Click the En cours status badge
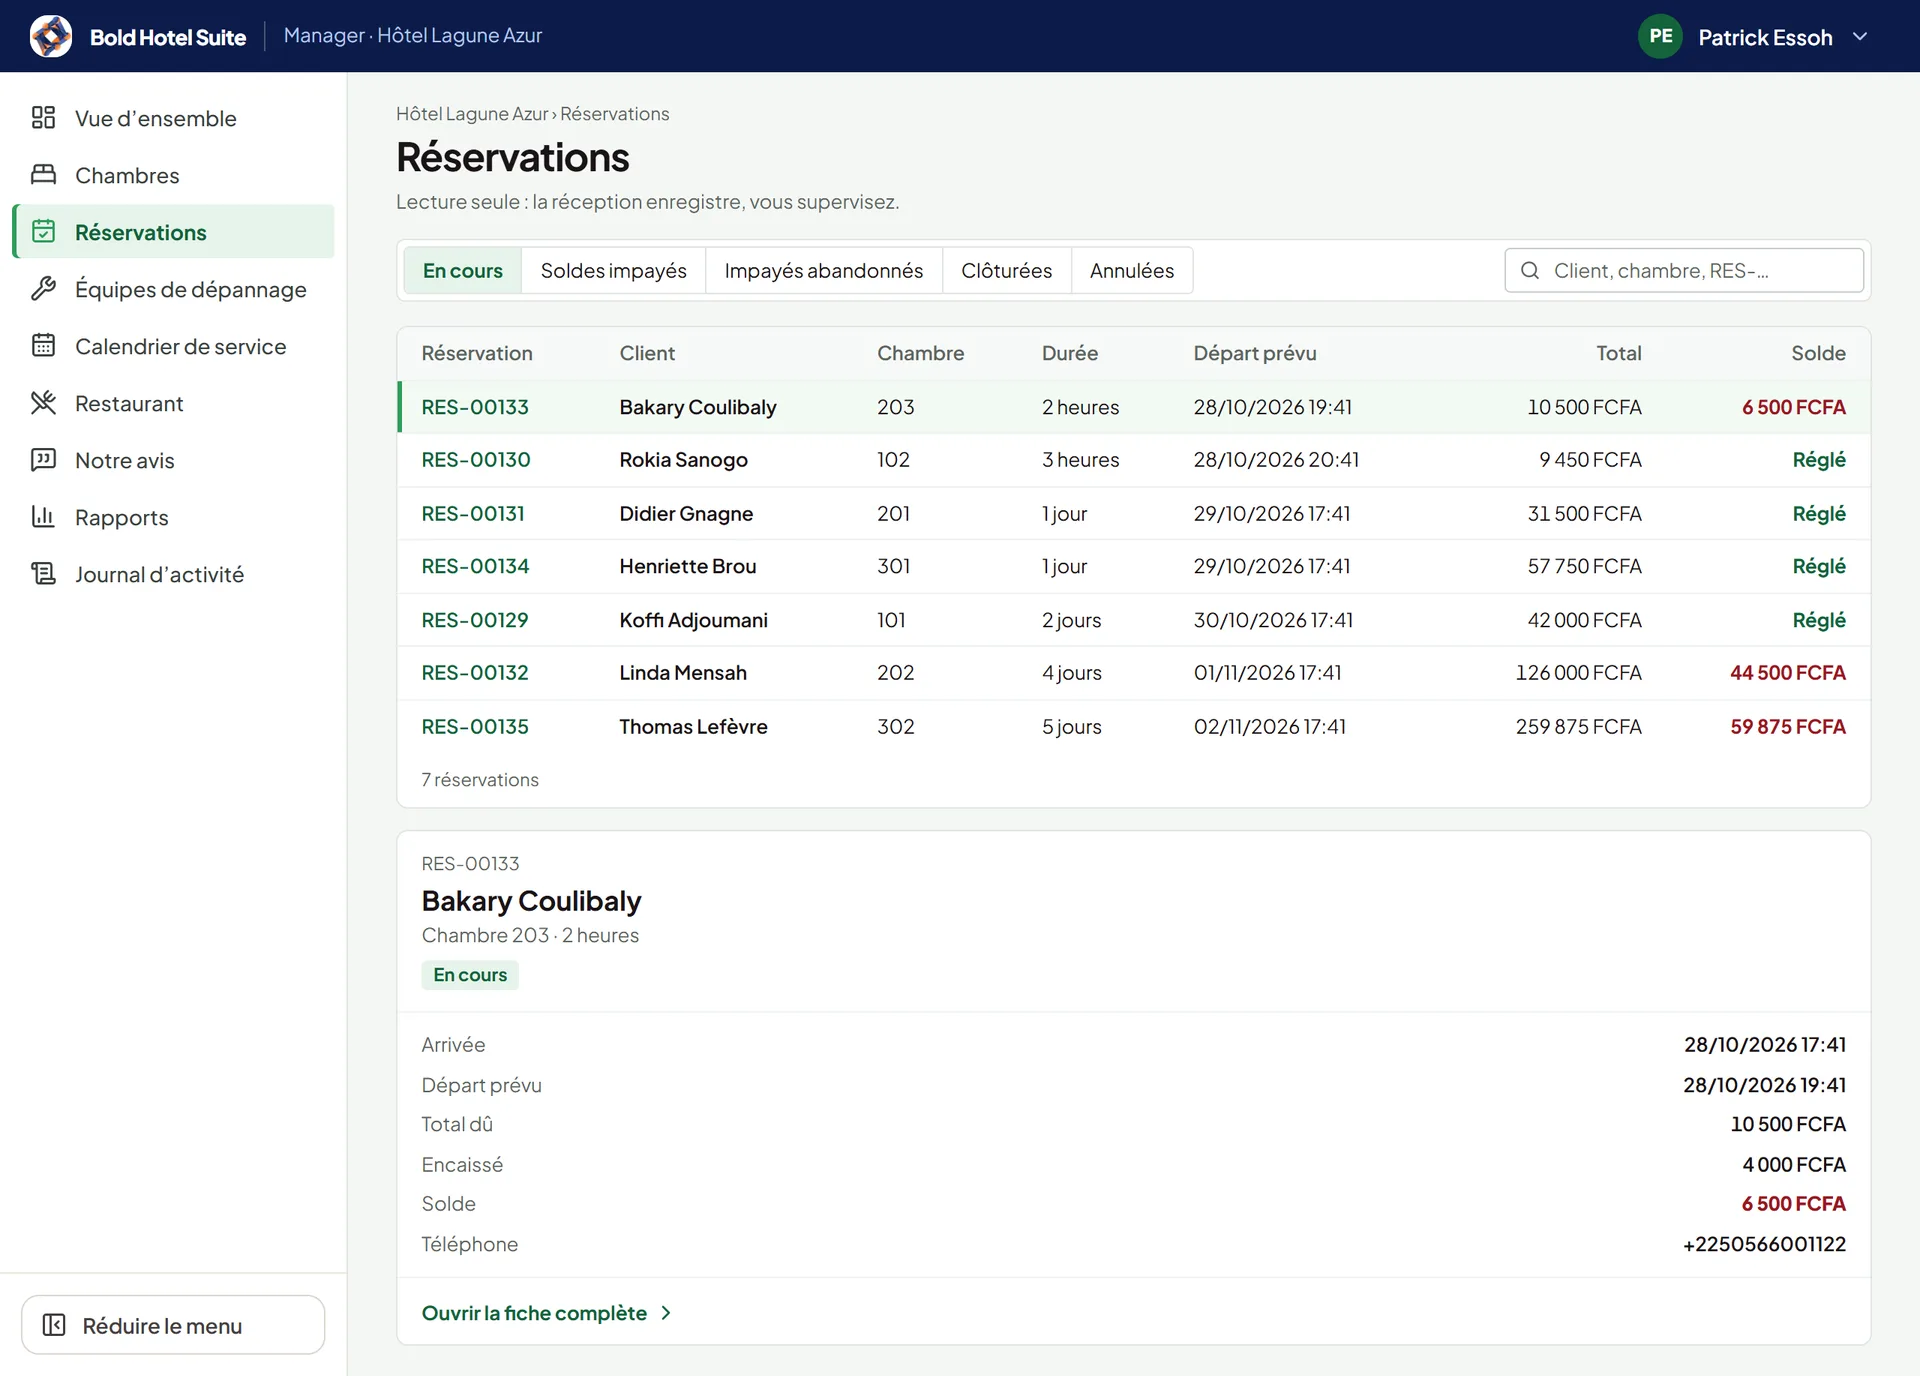 click(x=470, y=975)
